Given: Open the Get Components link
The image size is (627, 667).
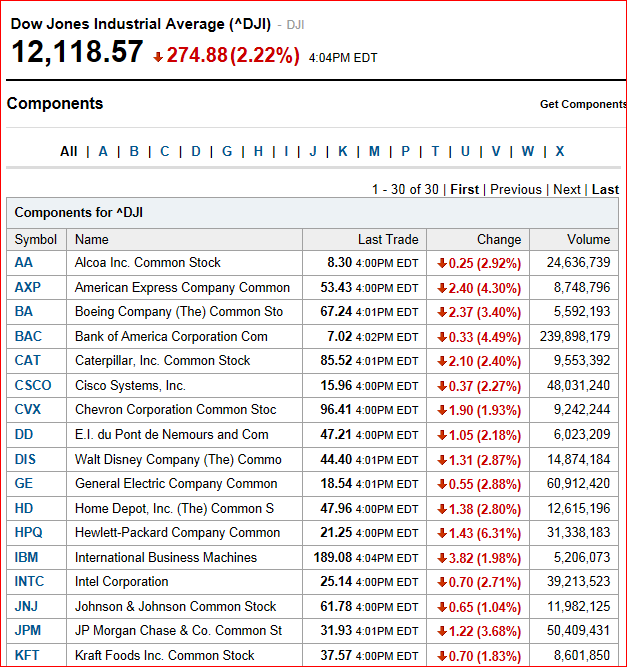Looking at the screenshot, I should click(583, 104).
